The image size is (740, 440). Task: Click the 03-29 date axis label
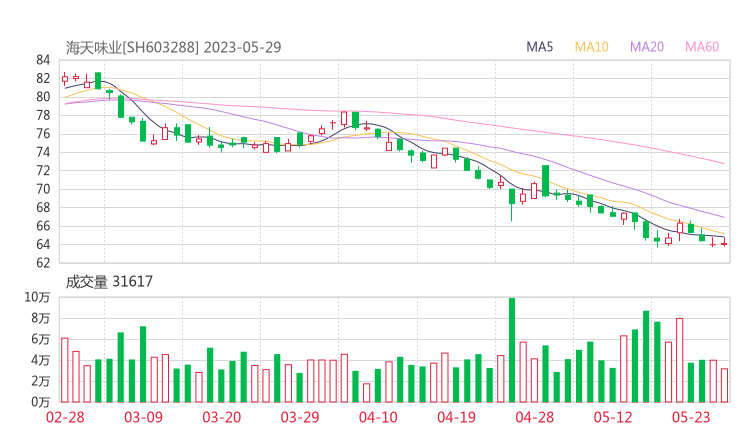pos(300,417)
